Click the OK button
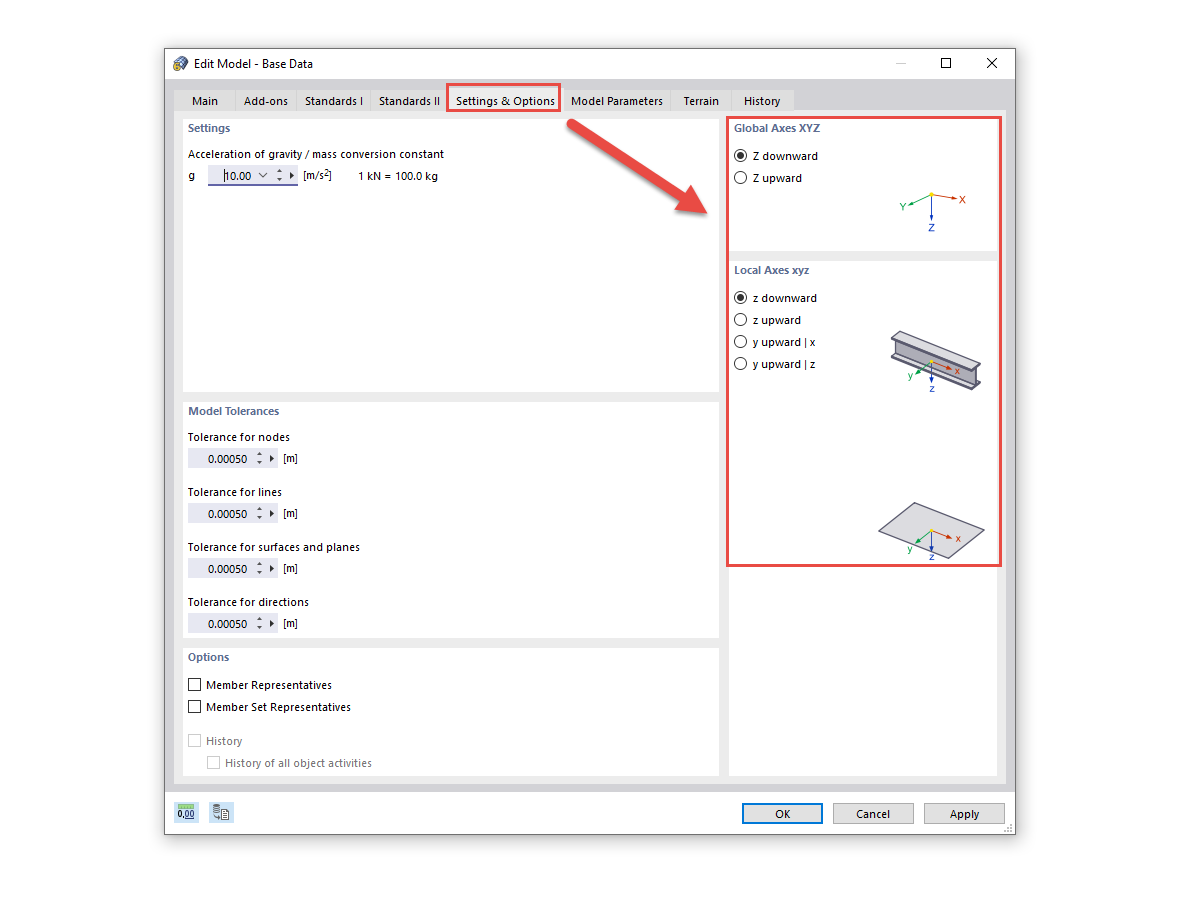The height and width of the screenshot is (900, 1200). click(782, 813)
